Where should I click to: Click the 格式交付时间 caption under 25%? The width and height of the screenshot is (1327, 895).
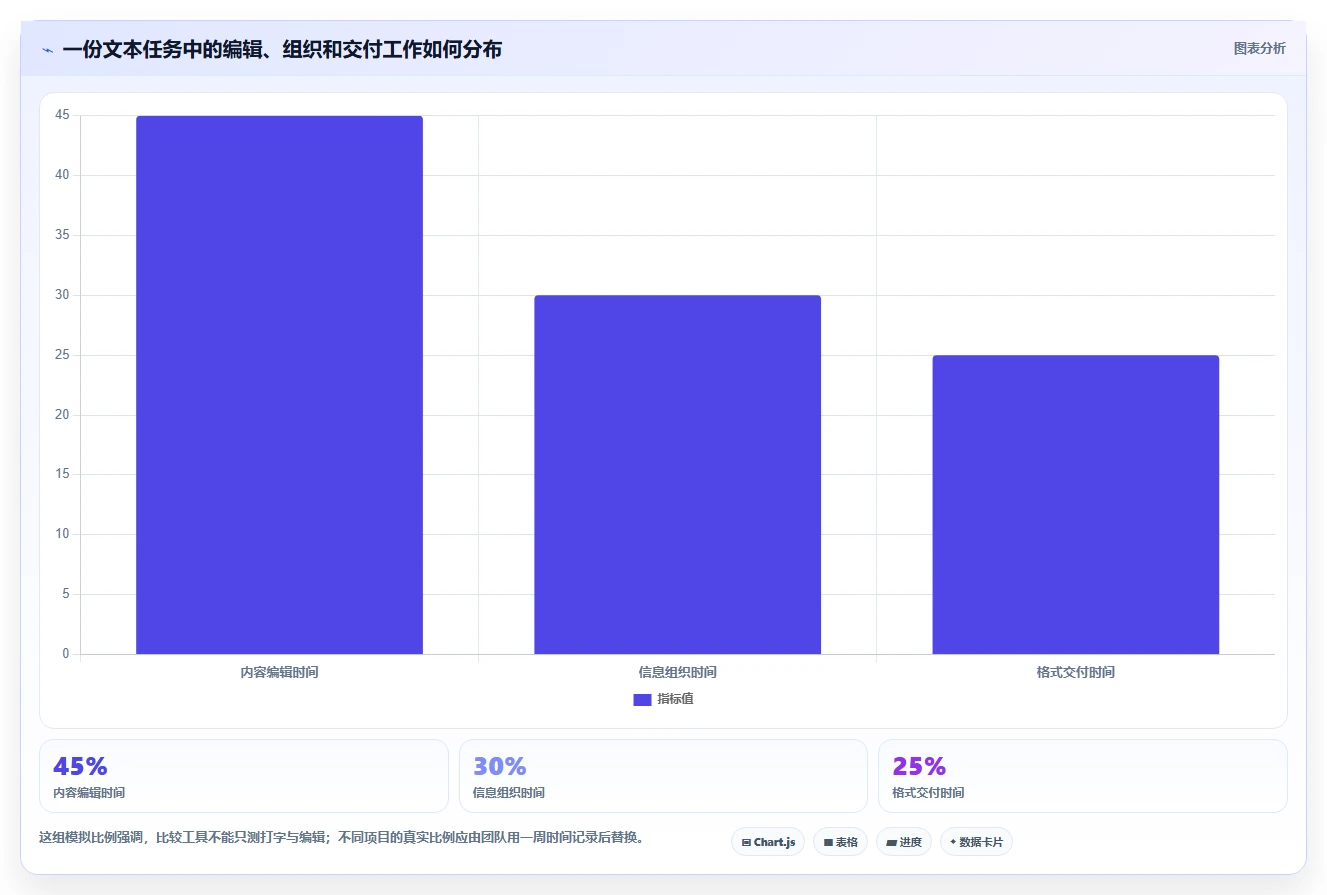pyautogui.click(x=928, y=793)
